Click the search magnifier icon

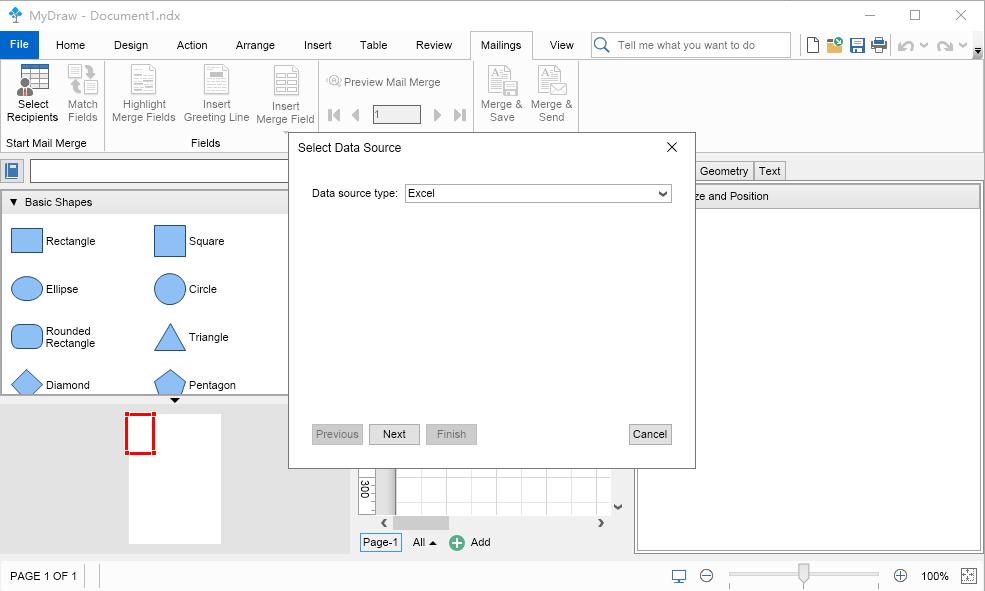tap(602, 45)
